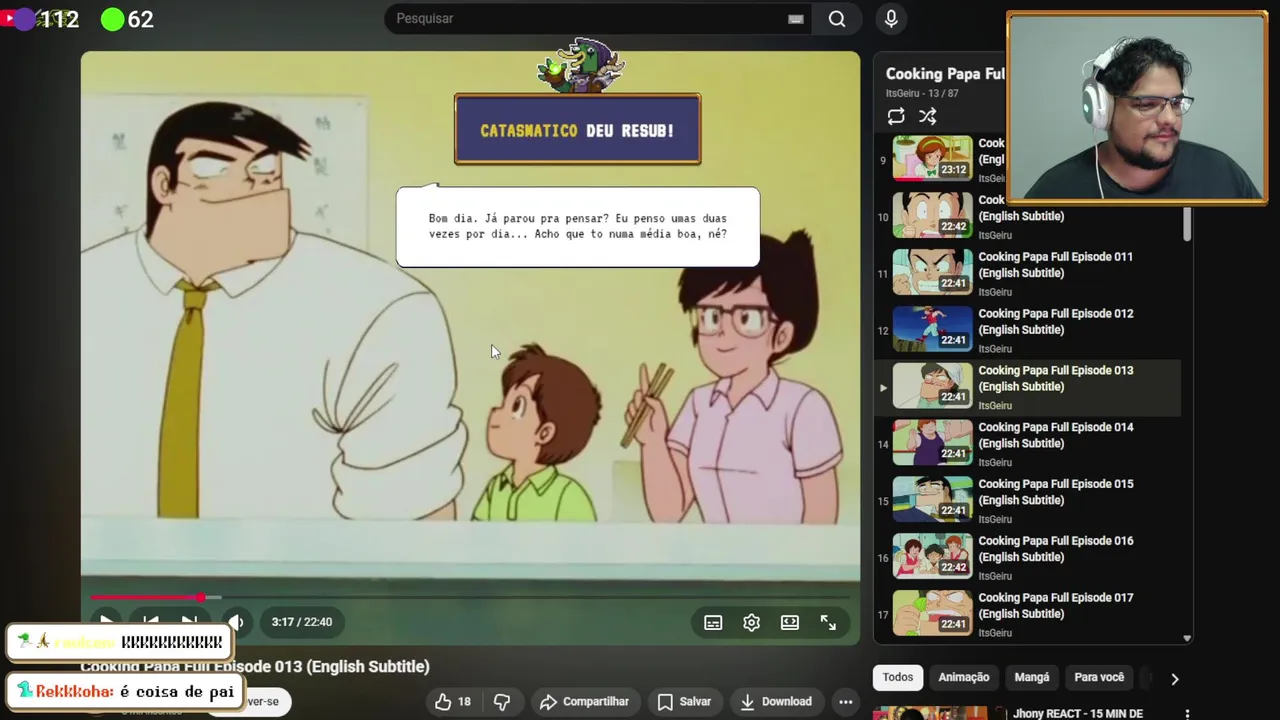Viewport: 1280px width, 720px height.
Task: Open Episode 011 thumbnail
Action: (932, 272)
